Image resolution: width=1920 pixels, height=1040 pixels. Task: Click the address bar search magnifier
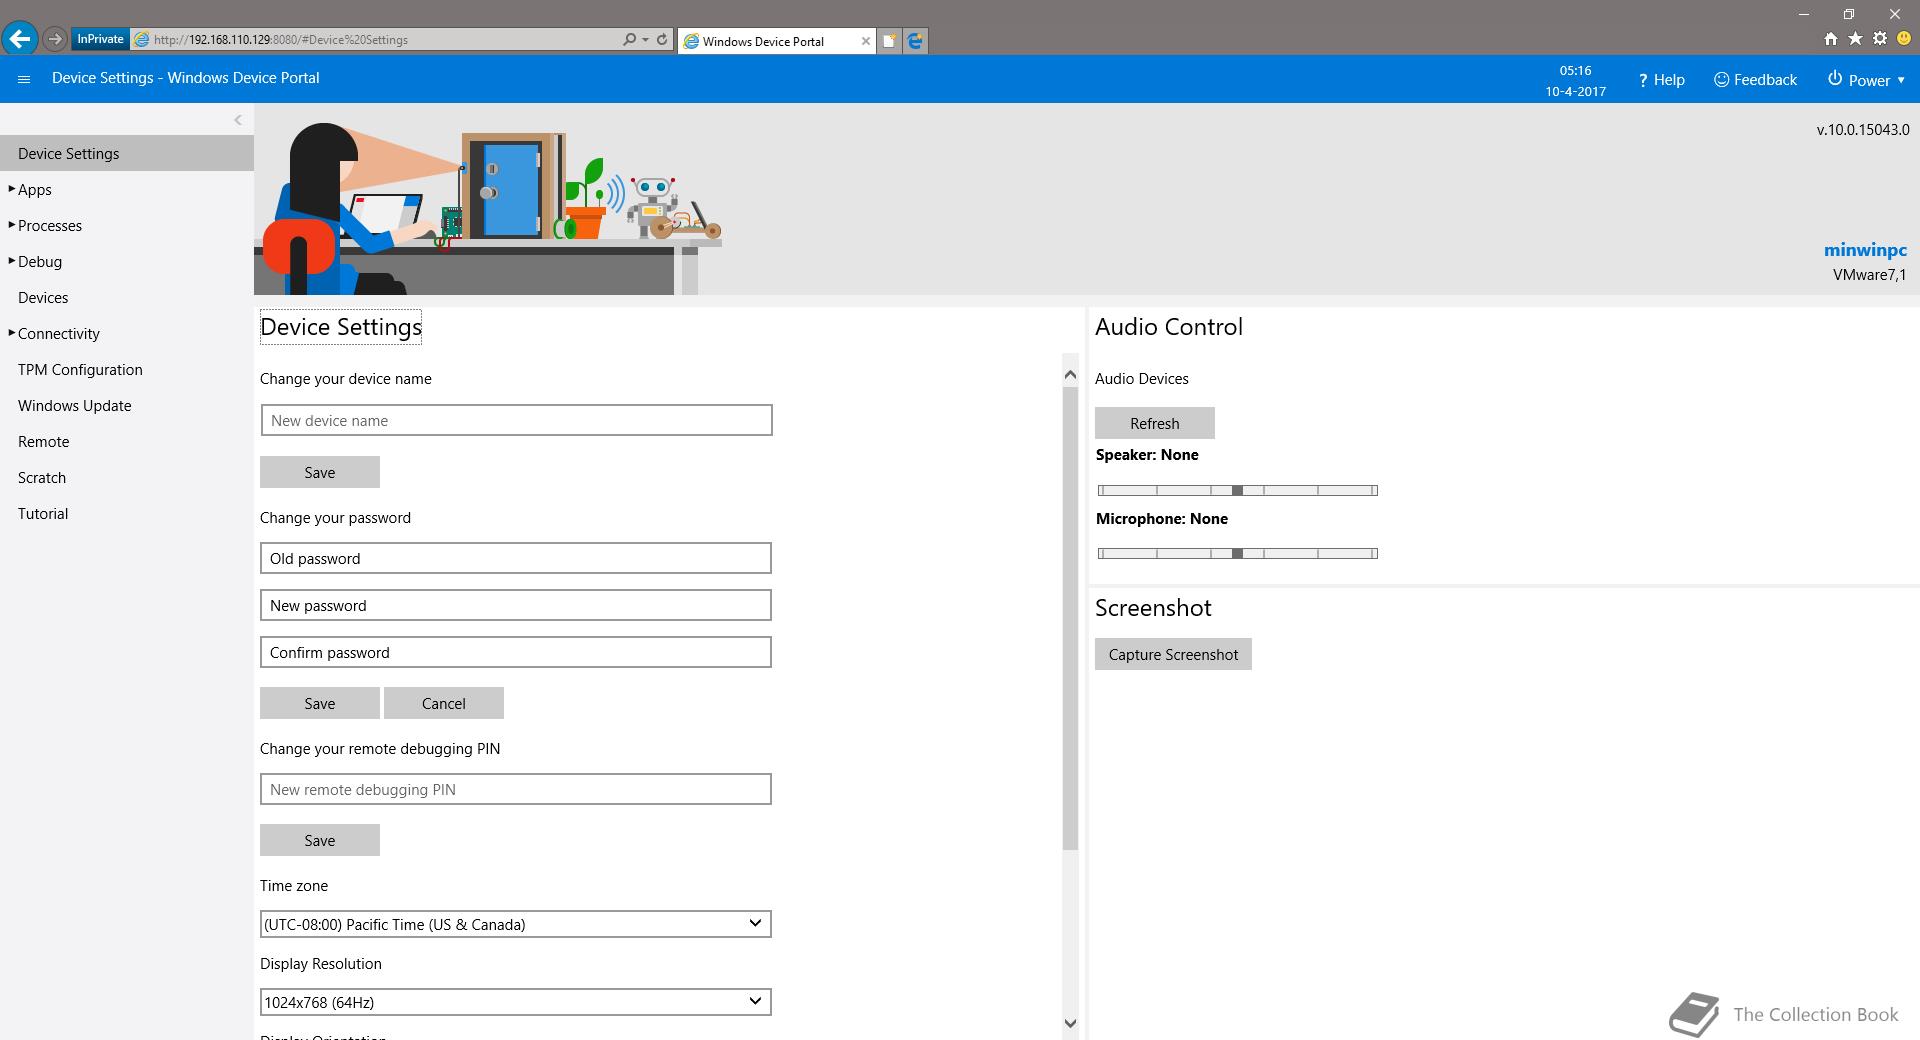pyautogui.click(x=629, y=40)
